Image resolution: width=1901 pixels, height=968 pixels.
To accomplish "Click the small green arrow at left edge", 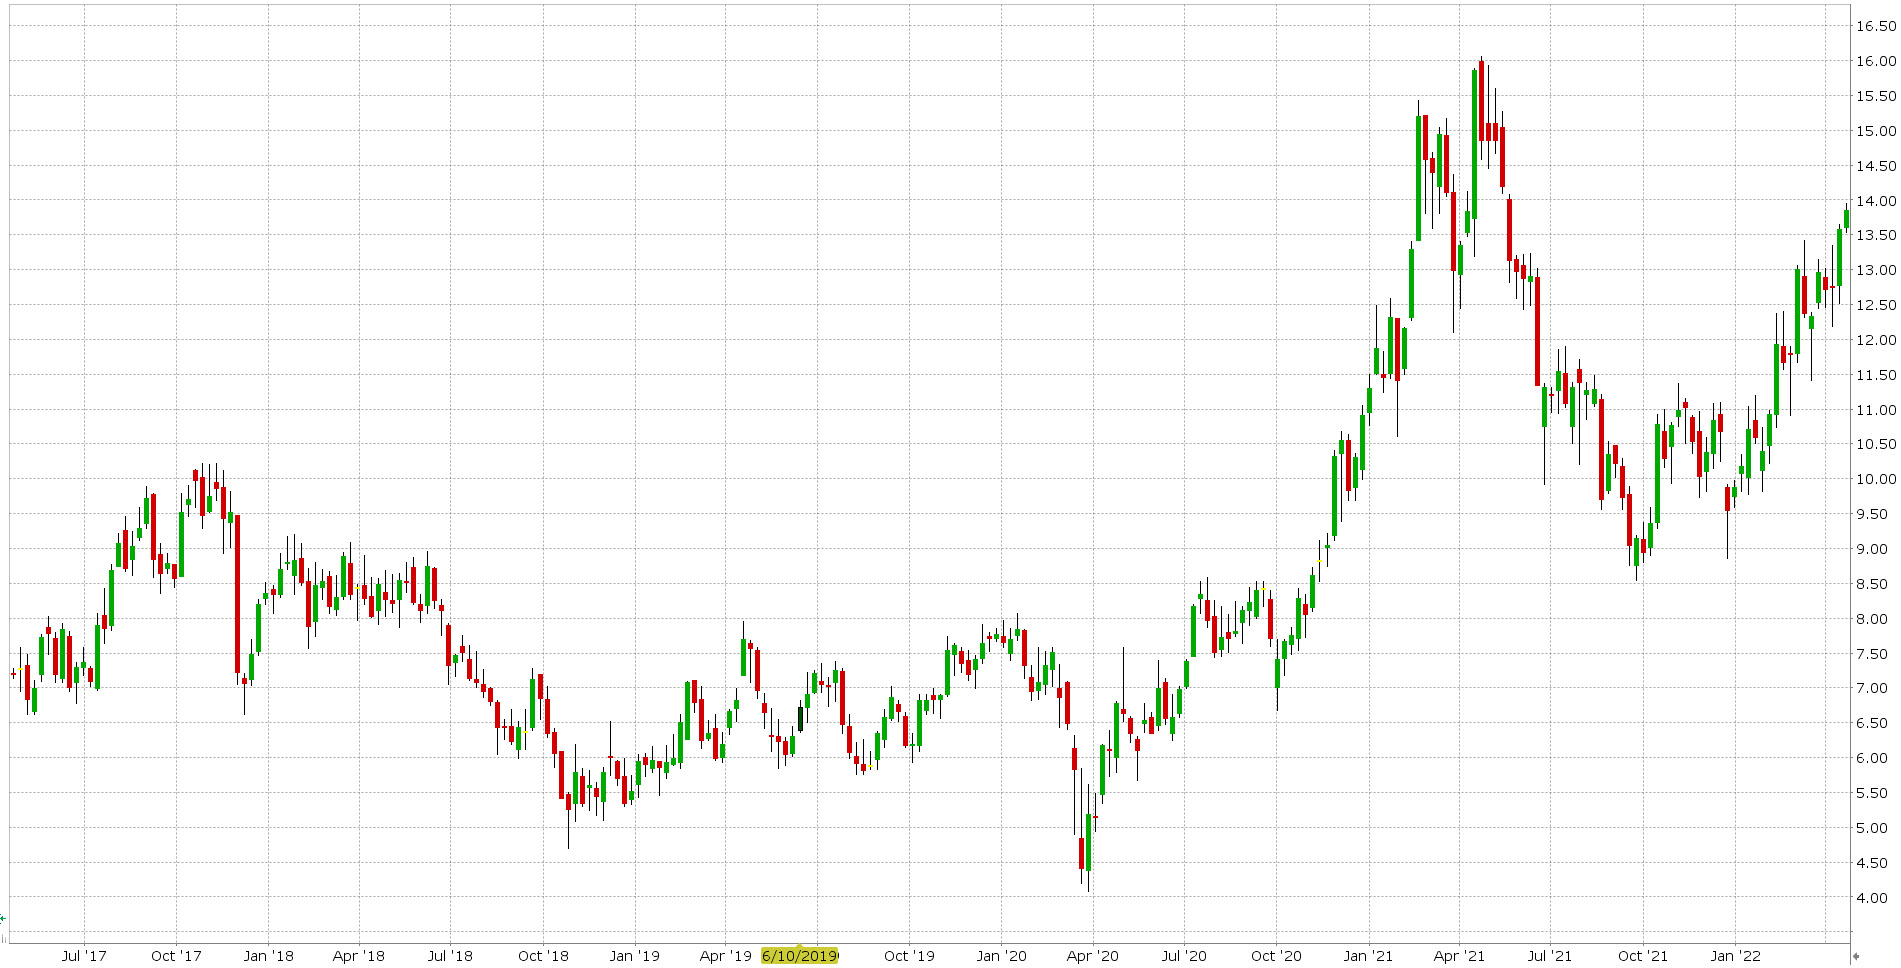I will click(x=3, y=918).
